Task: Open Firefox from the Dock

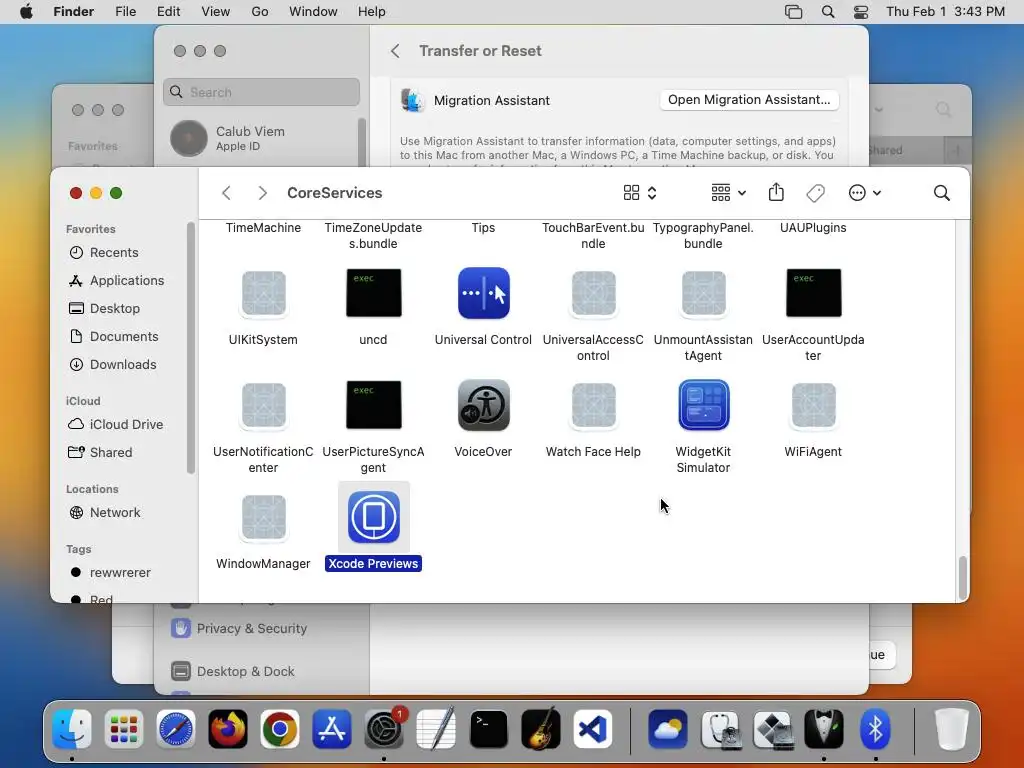Action: 227,729
